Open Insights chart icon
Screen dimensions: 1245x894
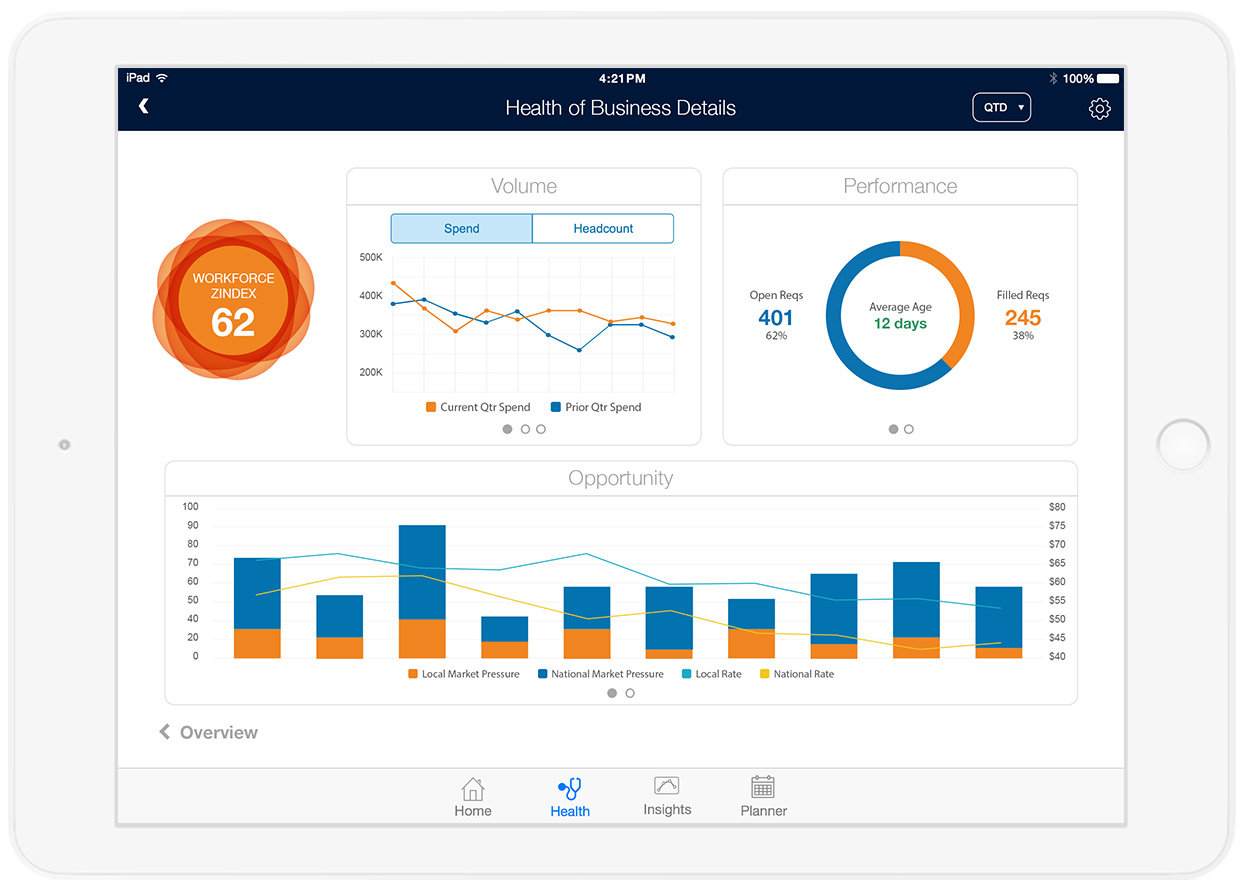click(x=667, y=786)
